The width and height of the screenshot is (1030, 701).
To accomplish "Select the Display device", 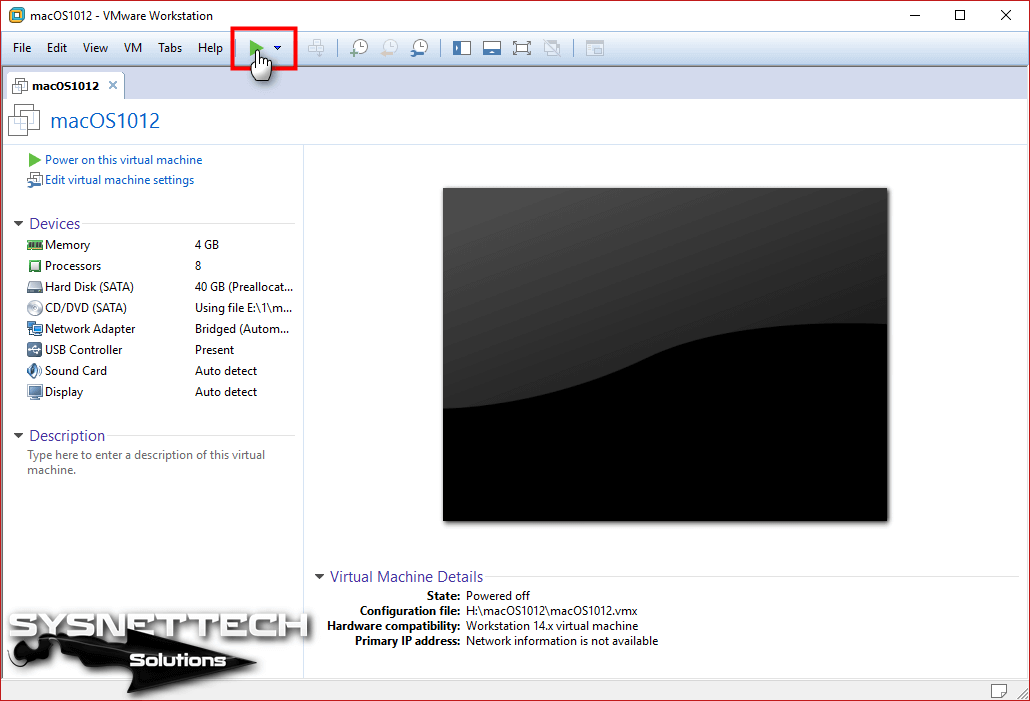I will coord(160,392).
